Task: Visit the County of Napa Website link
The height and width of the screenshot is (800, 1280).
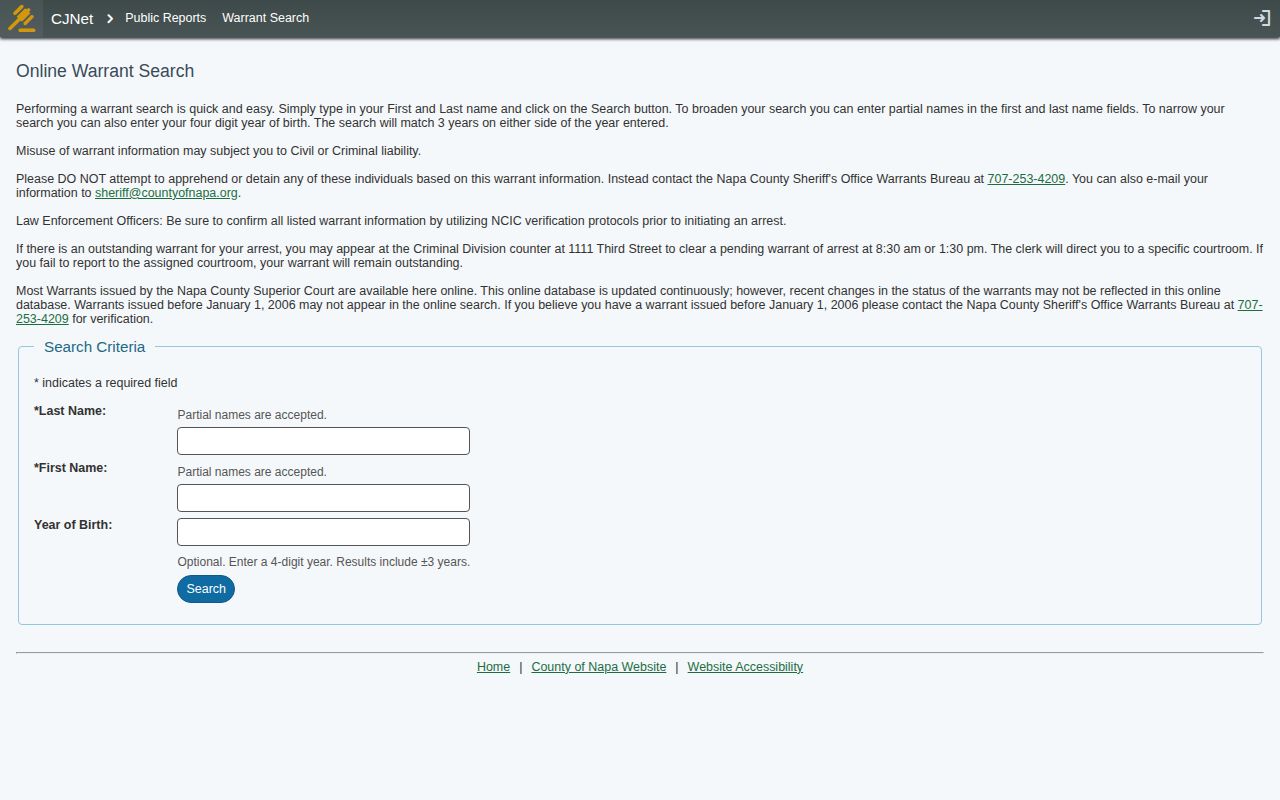Action: click(x=599, y=667)
